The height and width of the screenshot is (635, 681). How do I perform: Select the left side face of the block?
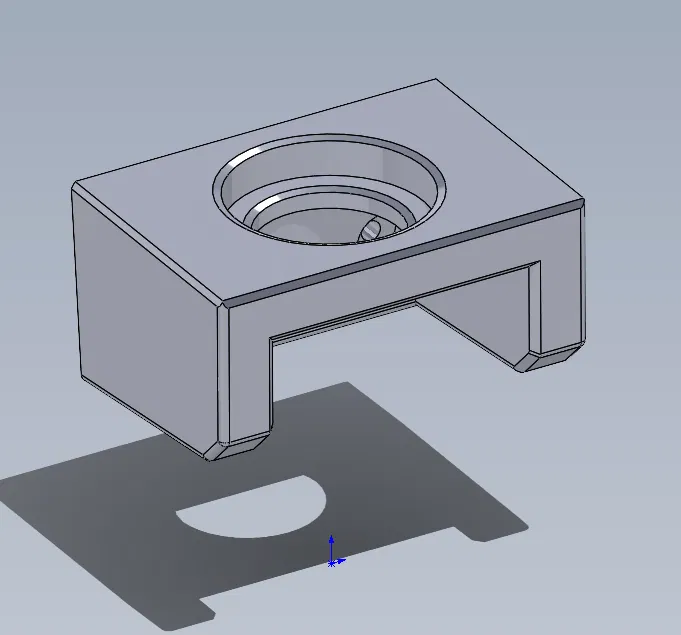click(148, 317)
